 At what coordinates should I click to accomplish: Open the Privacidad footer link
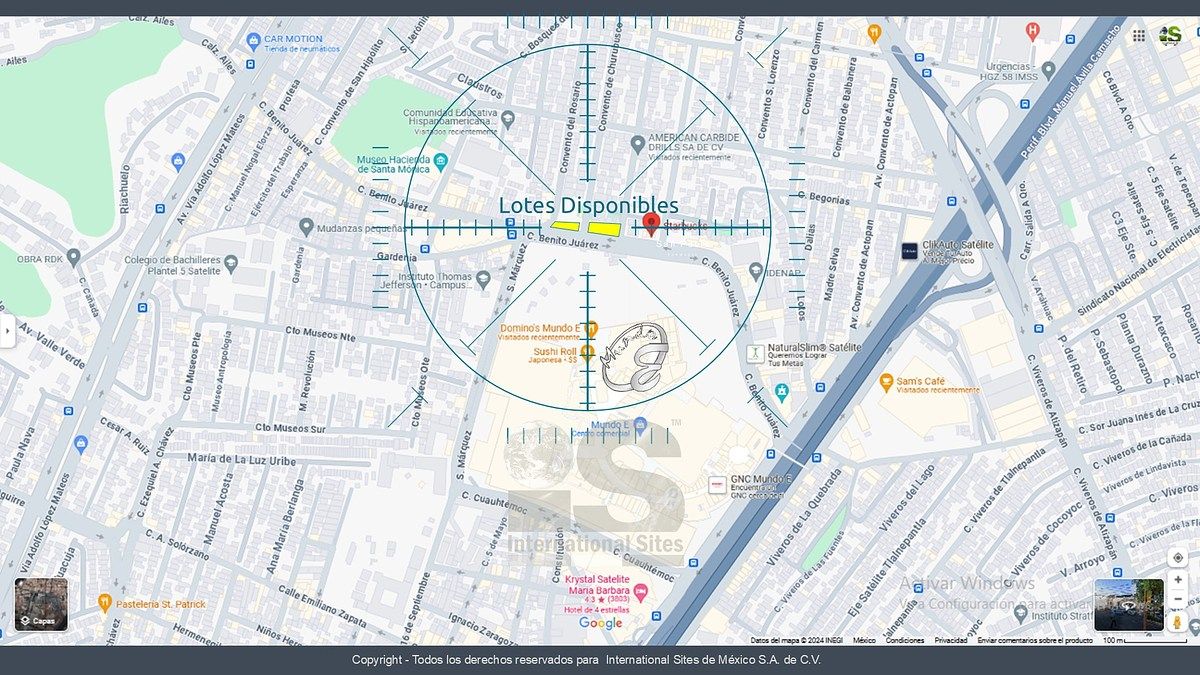pos(950,640)
